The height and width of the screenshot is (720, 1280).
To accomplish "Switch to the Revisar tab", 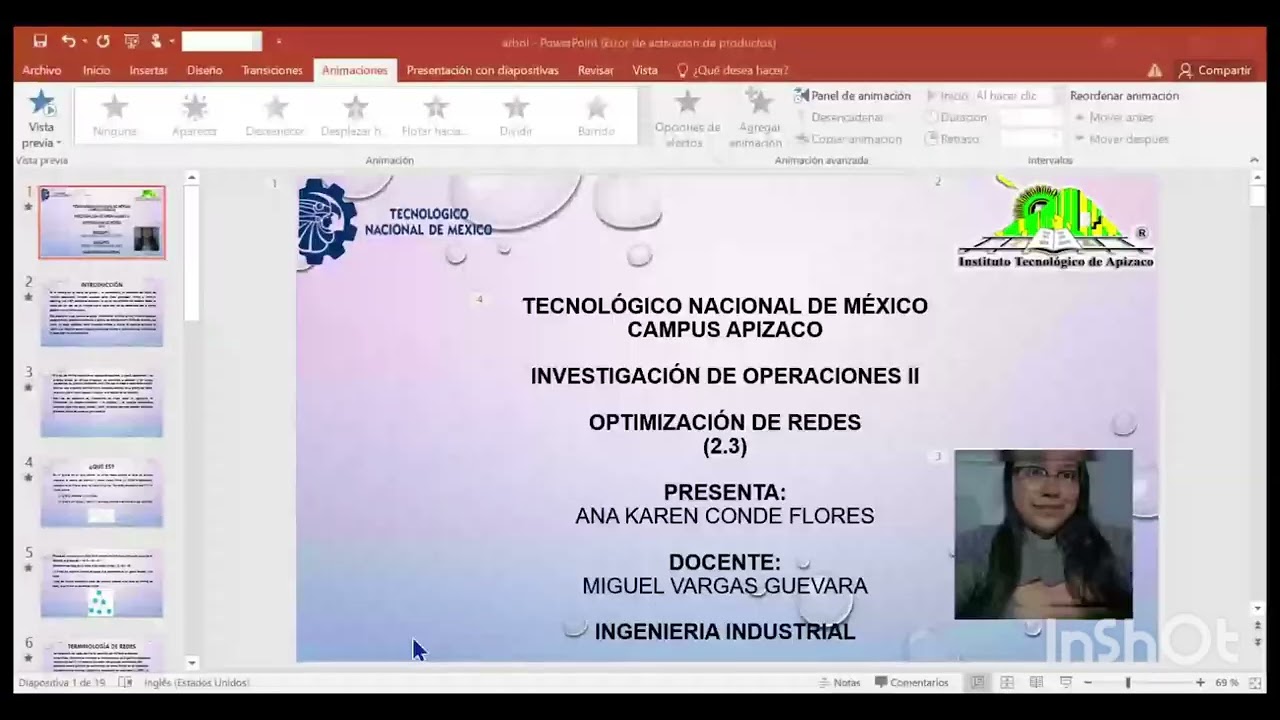I will coord(596,70).
